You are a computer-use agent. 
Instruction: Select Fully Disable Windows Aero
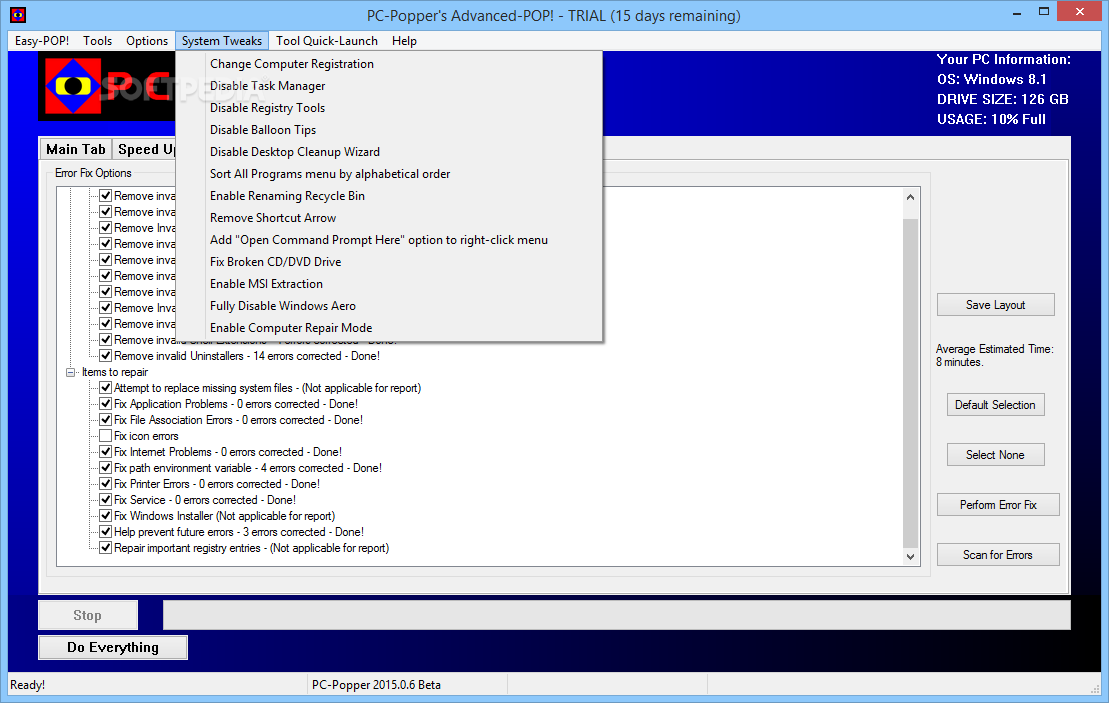click(x=389, y=305)
